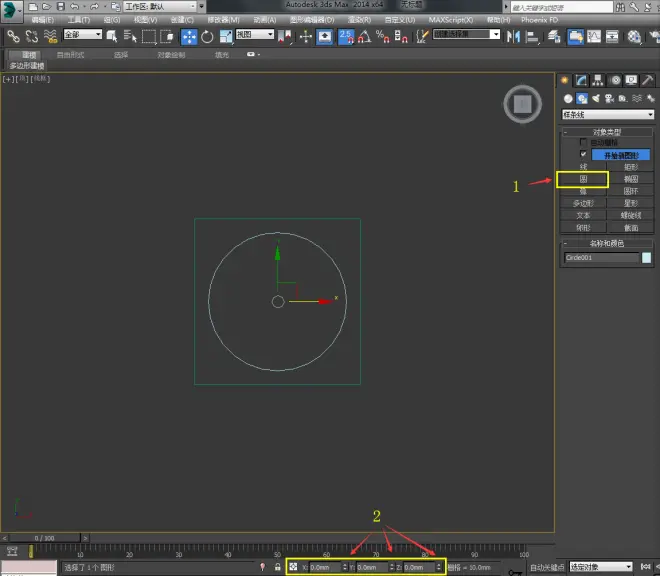Open the Modify command panel tab
Screen dimensions: 660x576
(581, 80)
